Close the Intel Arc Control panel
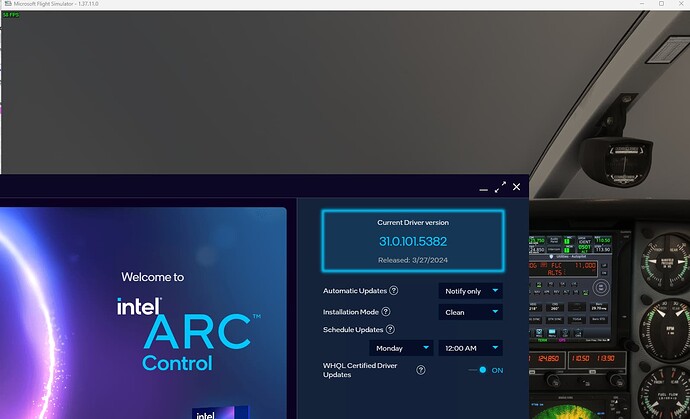690x419 pixels. pos(517,187)
